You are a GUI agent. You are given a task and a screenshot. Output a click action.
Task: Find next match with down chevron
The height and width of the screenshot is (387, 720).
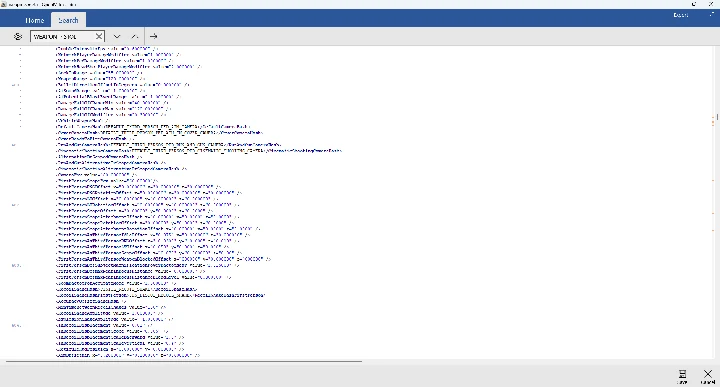[x=117, y=36]
